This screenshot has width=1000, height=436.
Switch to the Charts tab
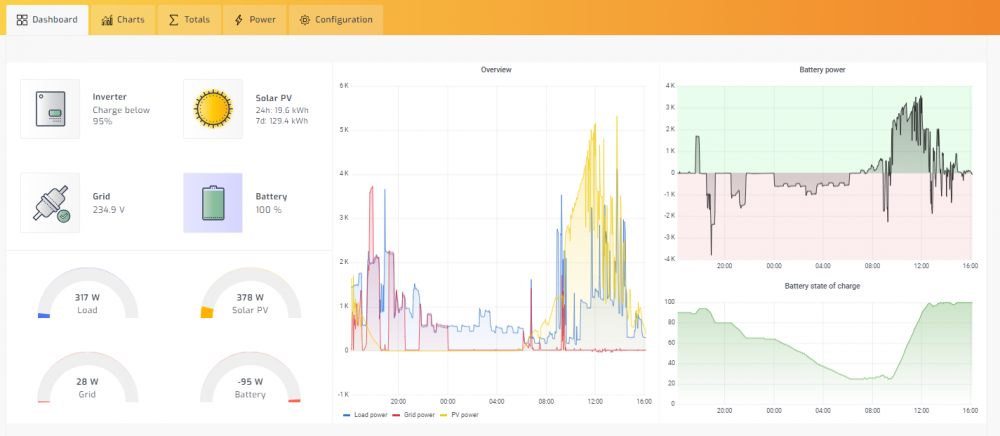[x=123, y=20]
